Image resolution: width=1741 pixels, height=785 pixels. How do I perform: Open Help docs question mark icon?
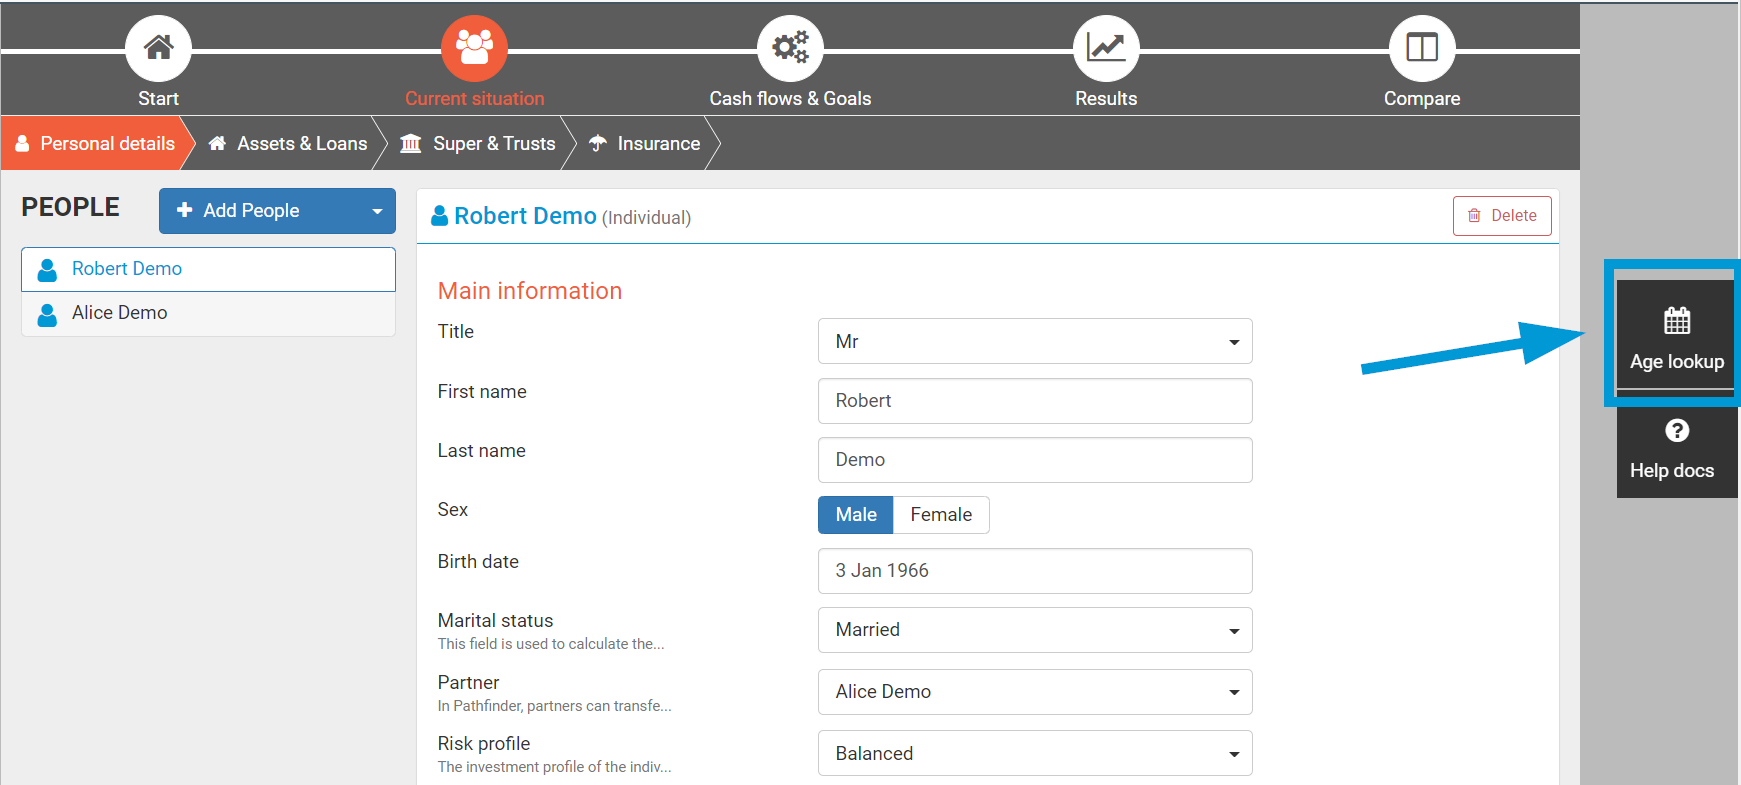point(1676,431)
